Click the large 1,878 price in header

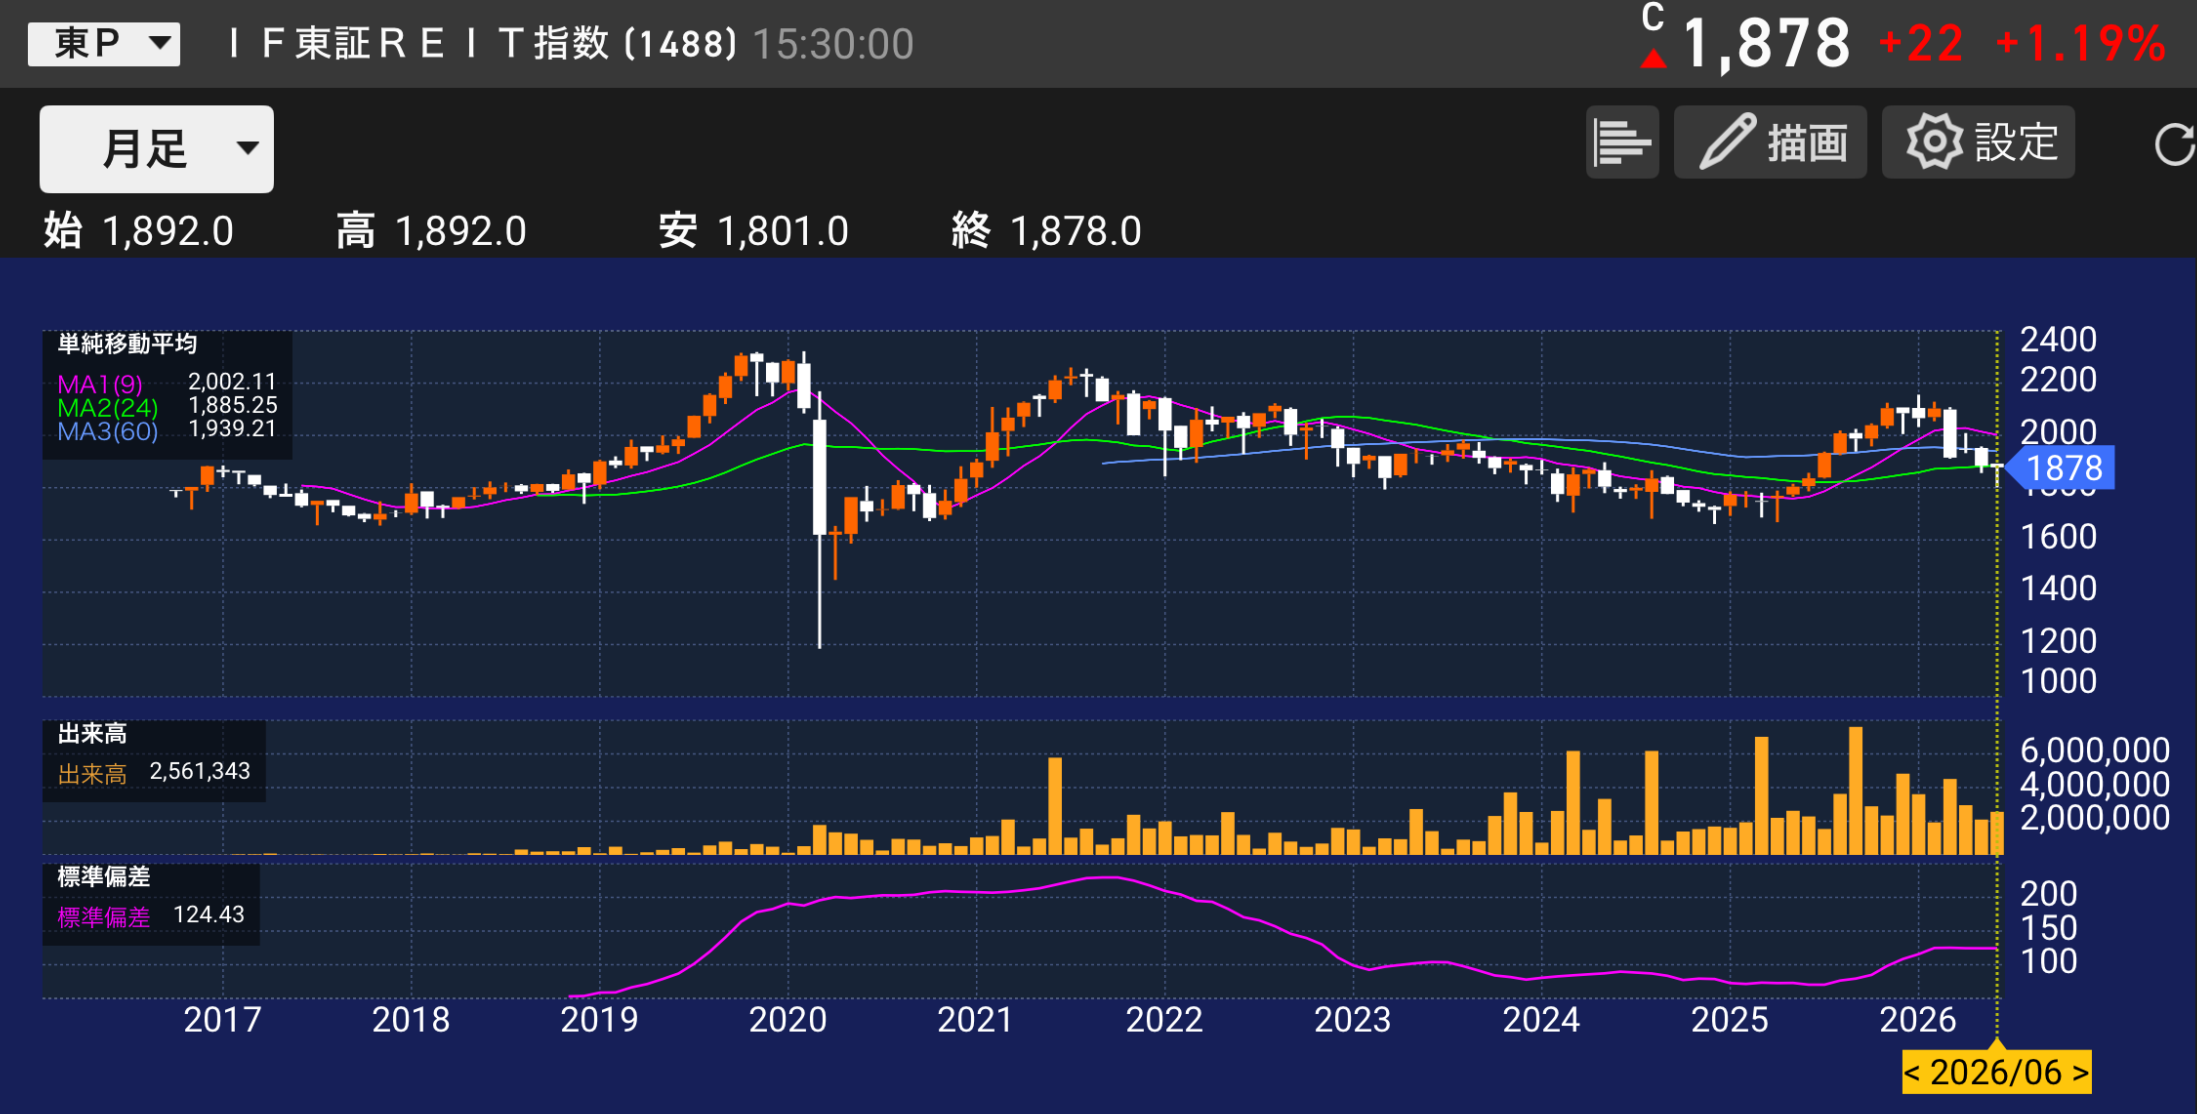point(1766,44)
